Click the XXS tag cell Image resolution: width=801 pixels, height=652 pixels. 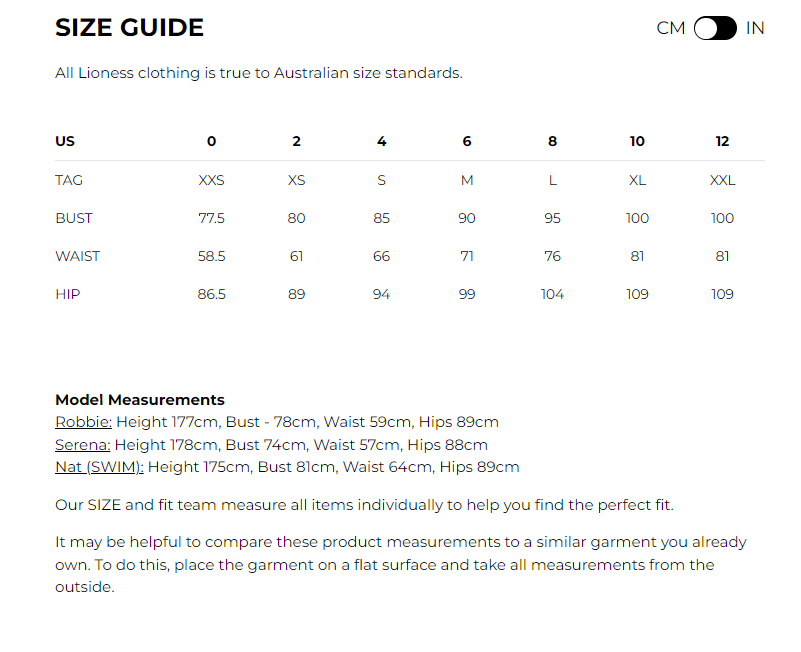(x=211, y=180)
